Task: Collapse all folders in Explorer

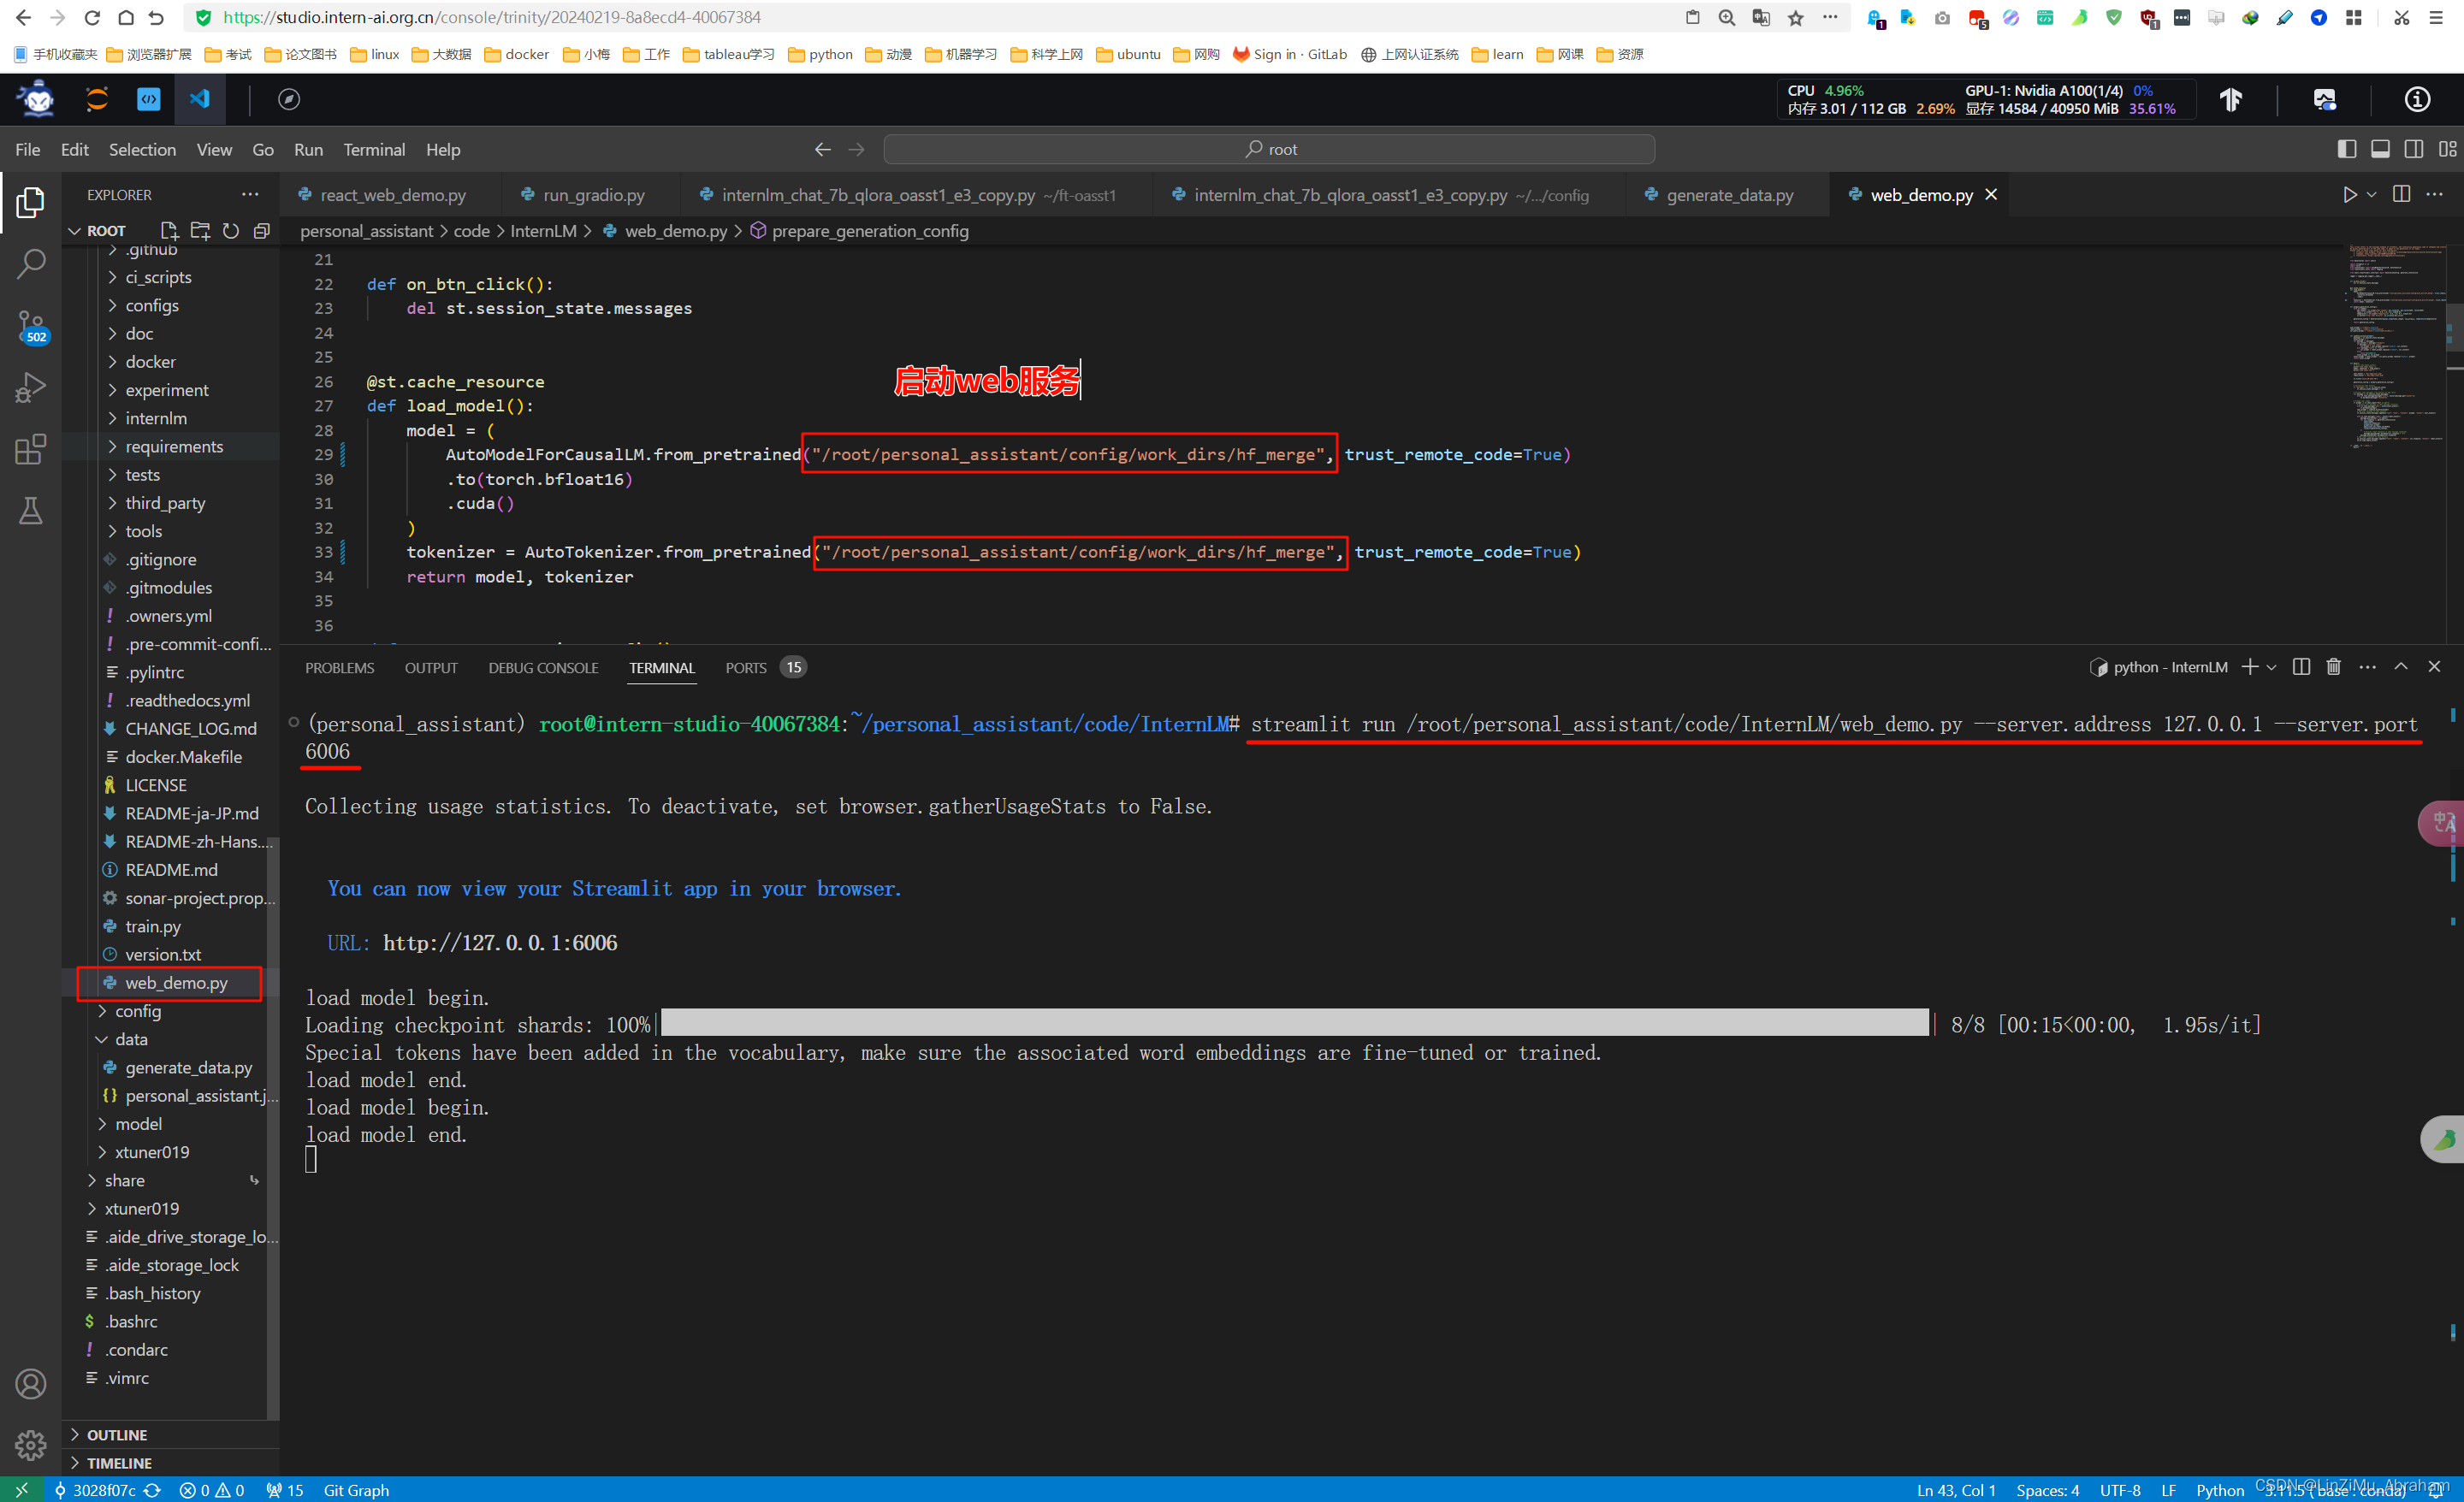Action: (262, 231)
